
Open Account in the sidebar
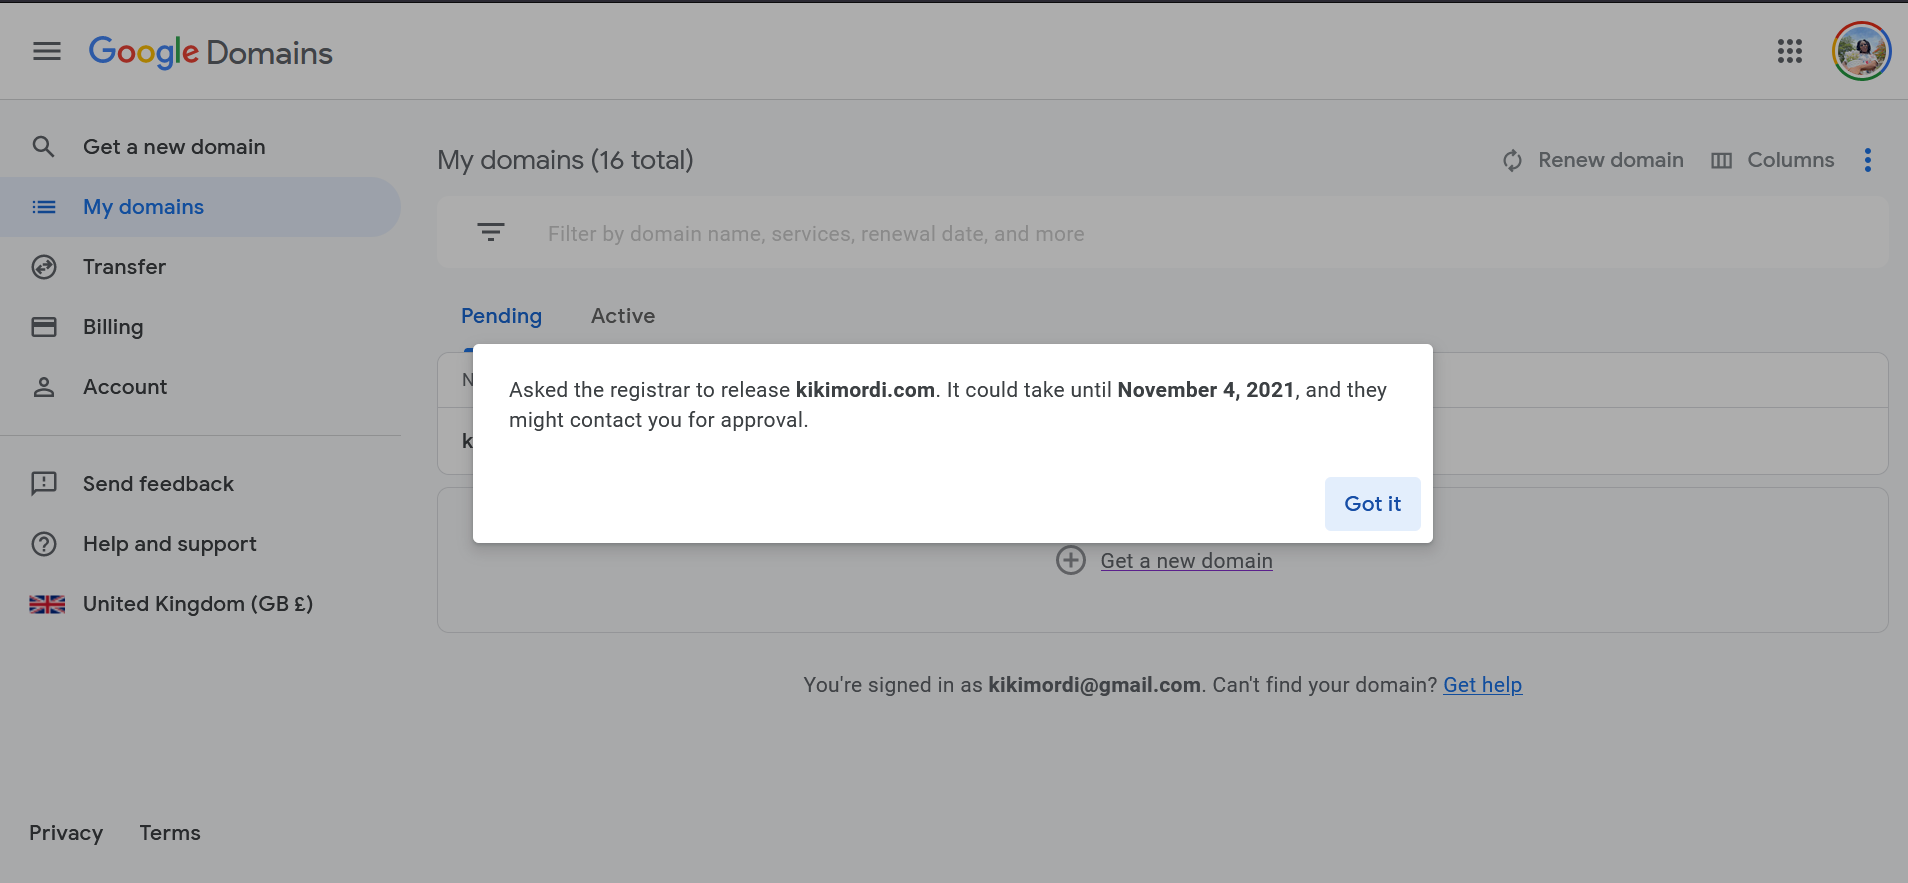(x=125, y=387)
